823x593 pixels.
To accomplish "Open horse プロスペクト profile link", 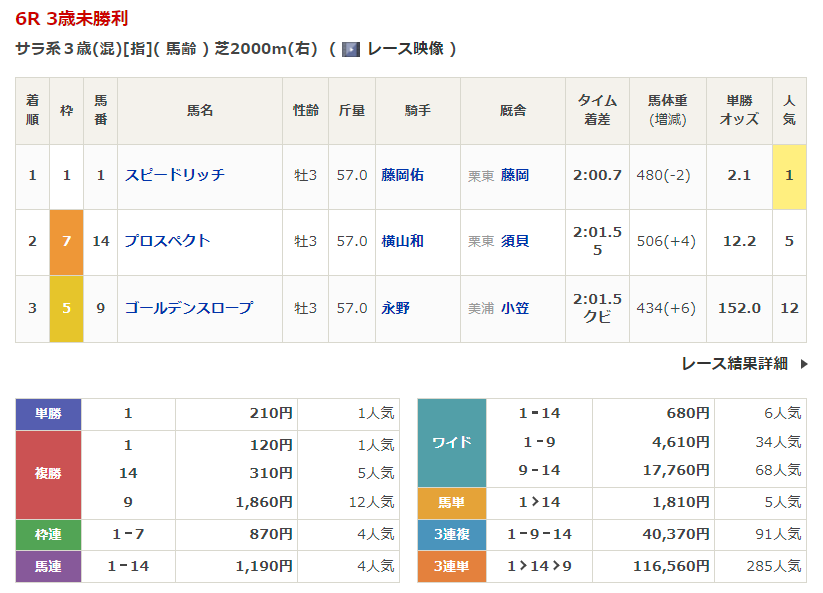I will point(168,241).
